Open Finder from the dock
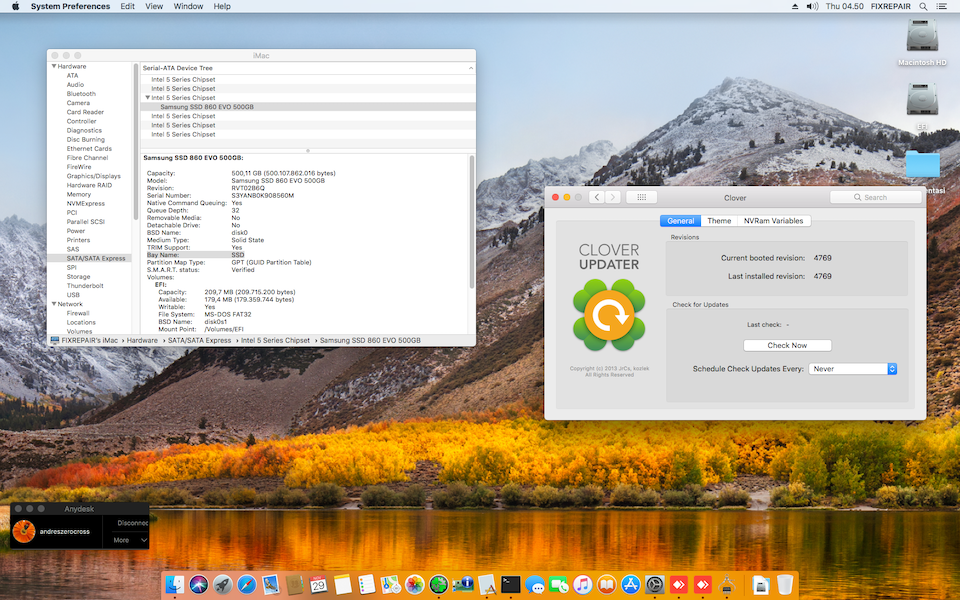960x600 pixels. (175, 584)
